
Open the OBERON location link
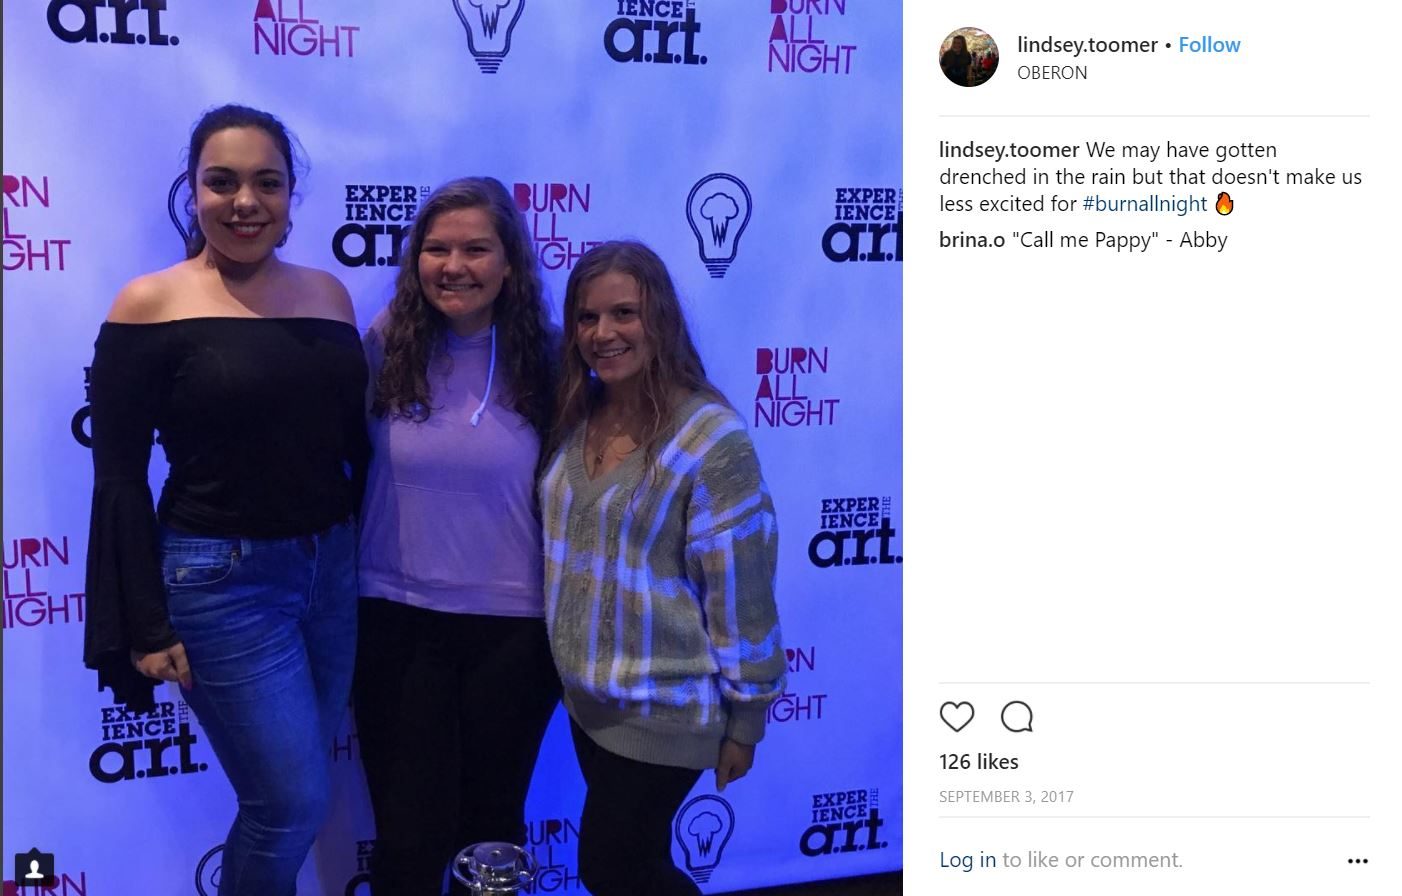(x=1052, y=73)
